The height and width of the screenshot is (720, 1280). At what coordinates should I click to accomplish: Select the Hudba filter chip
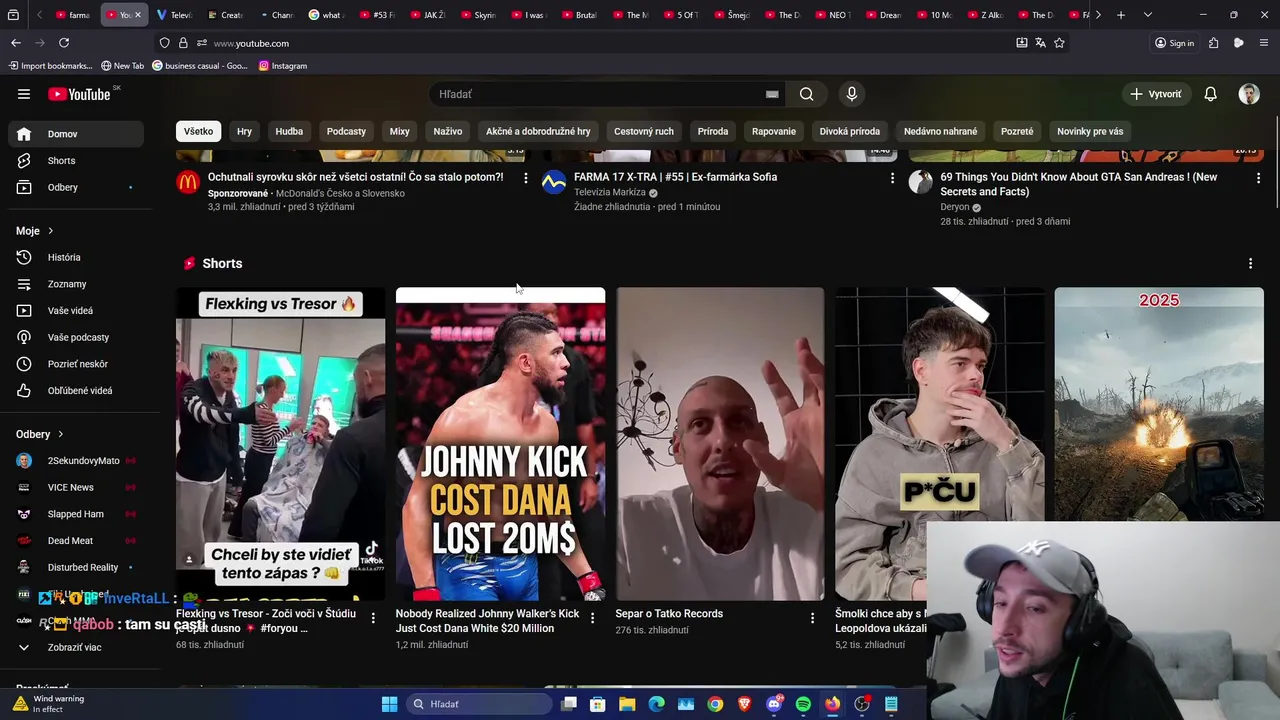pyautogui.click(x=289, y=131)
